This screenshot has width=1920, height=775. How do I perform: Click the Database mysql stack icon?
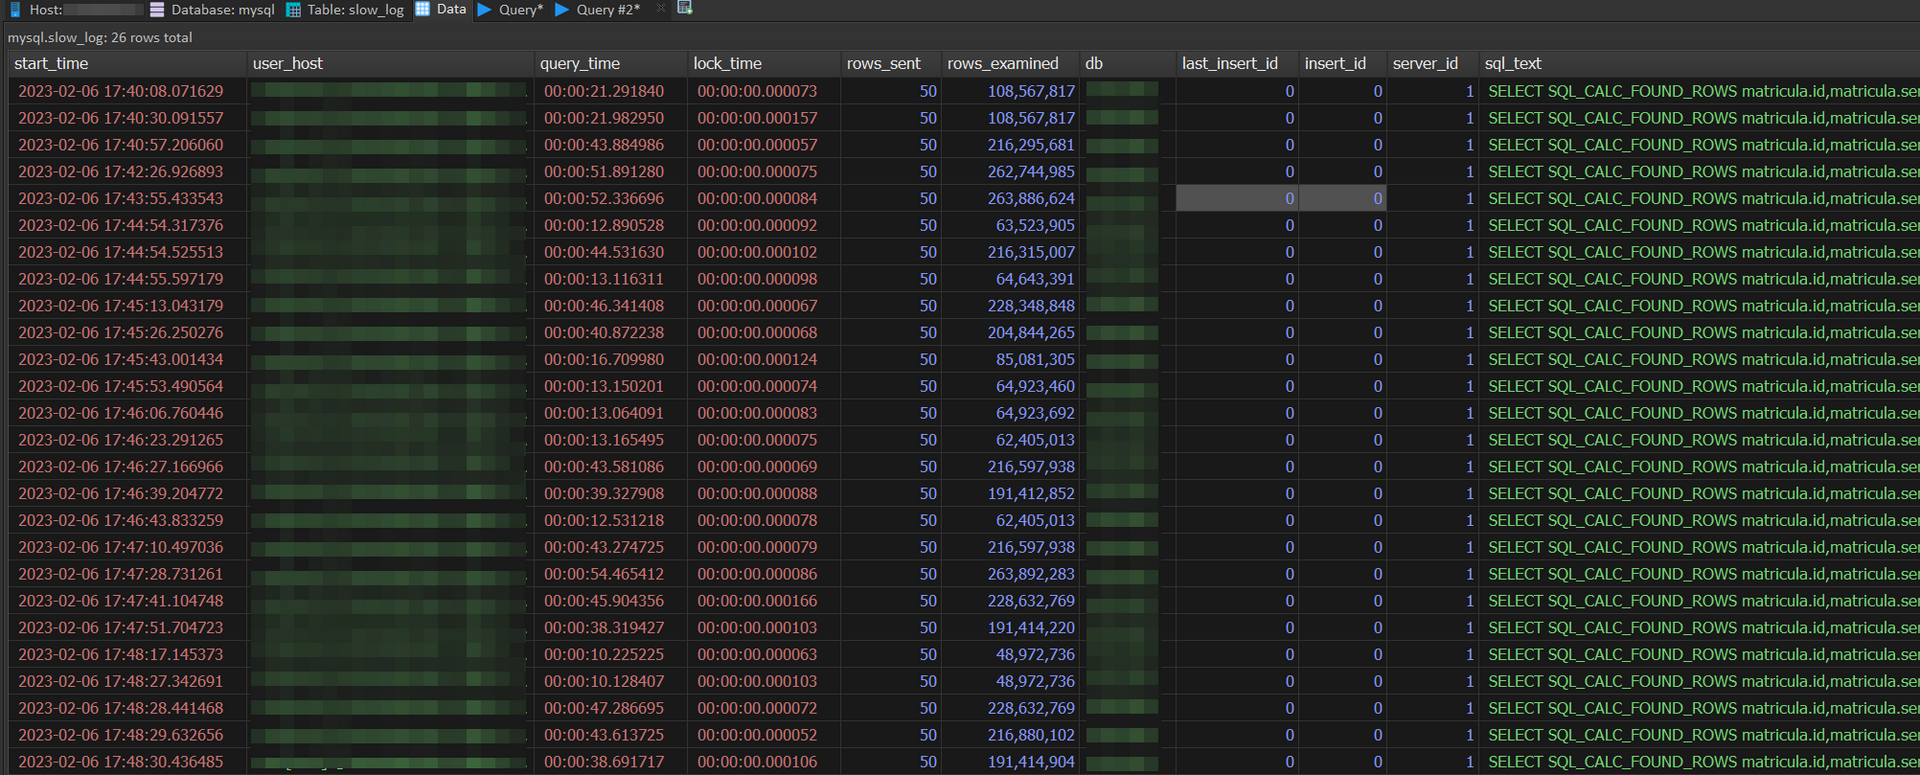pos(157,9)
